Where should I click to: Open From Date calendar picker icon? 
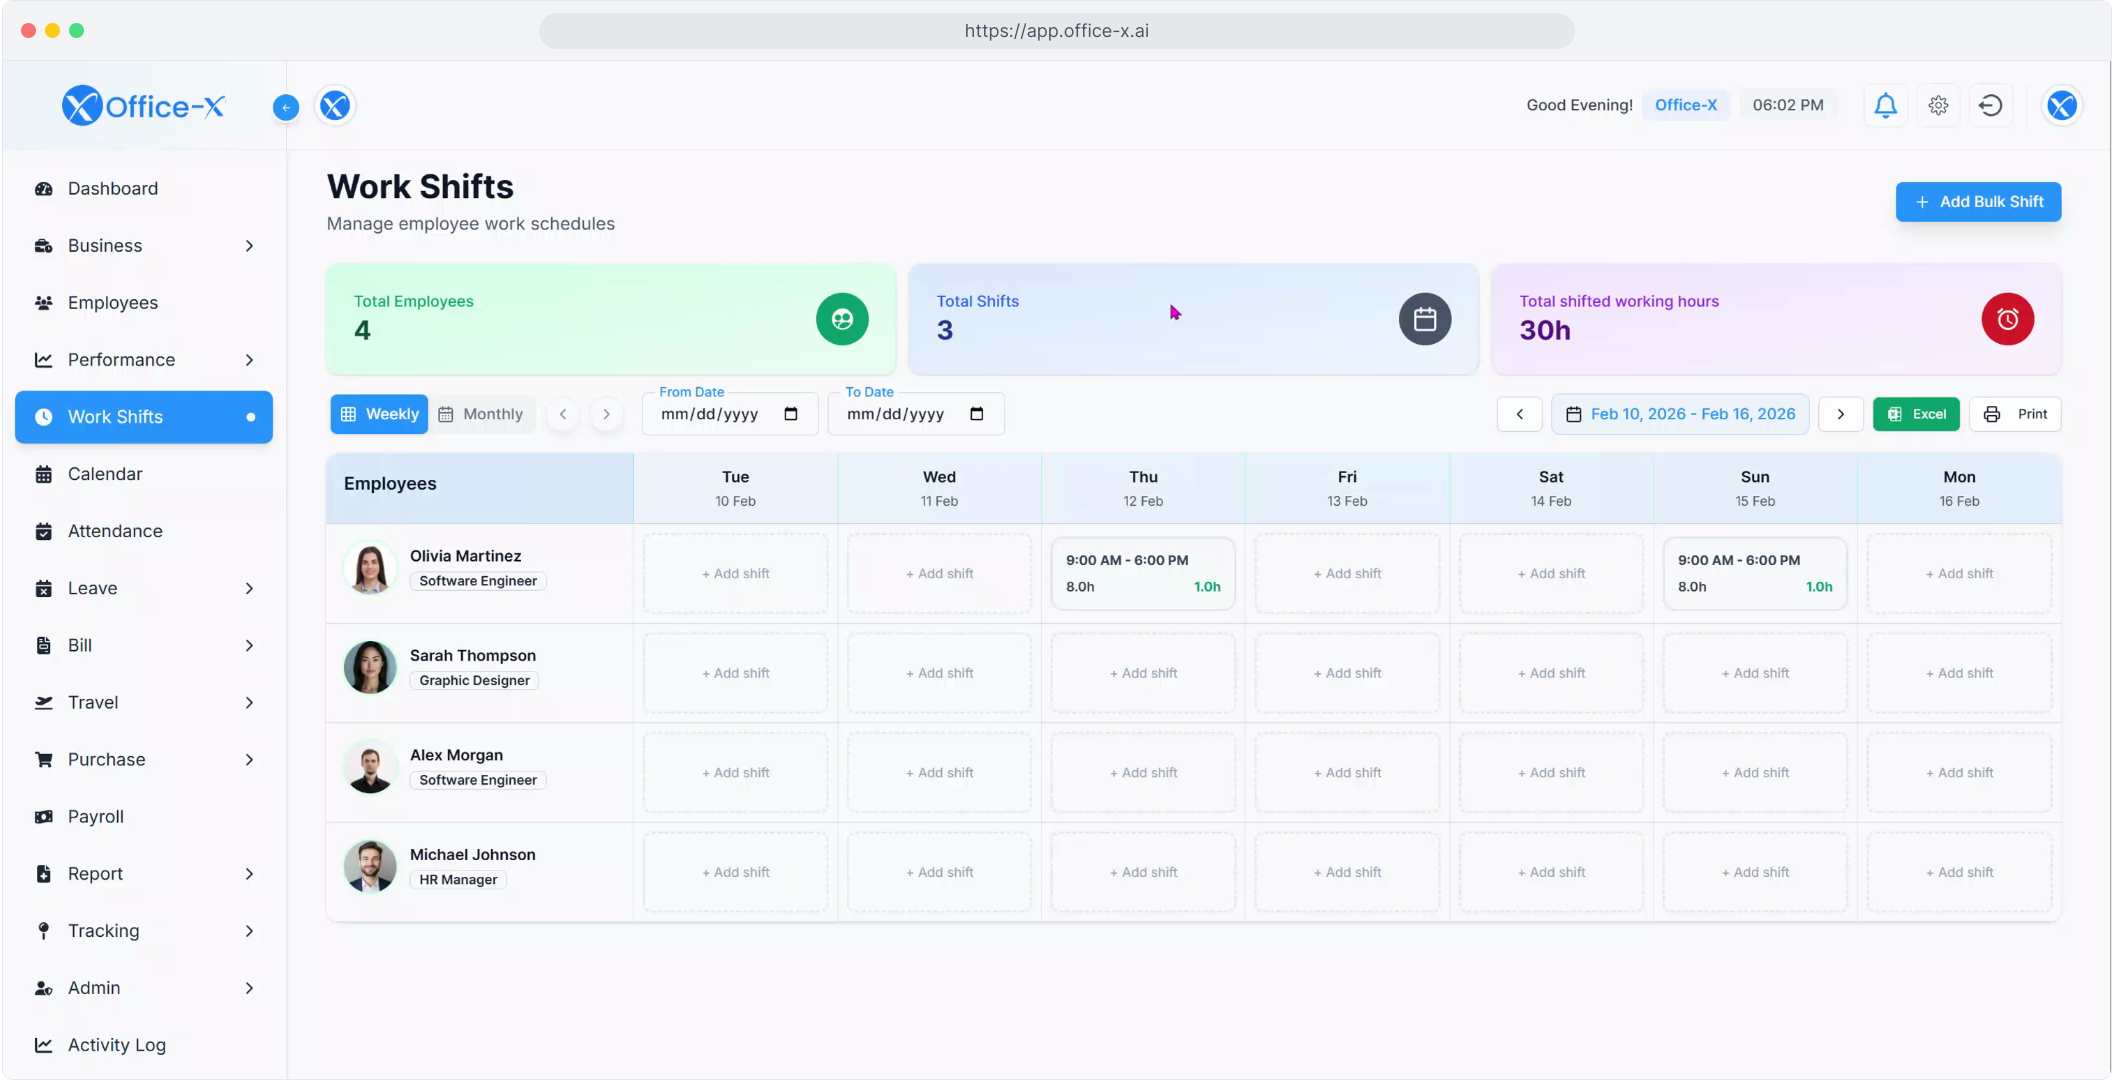[x=791, y=414]
